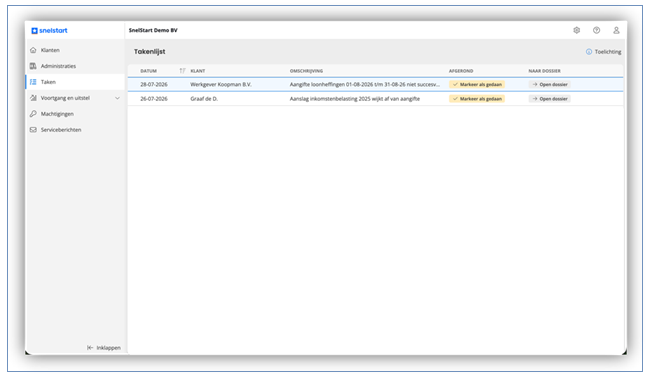Open Administraties in the sidebar
This screenshot has width=653, height=385.
click(x=75, y=66)
